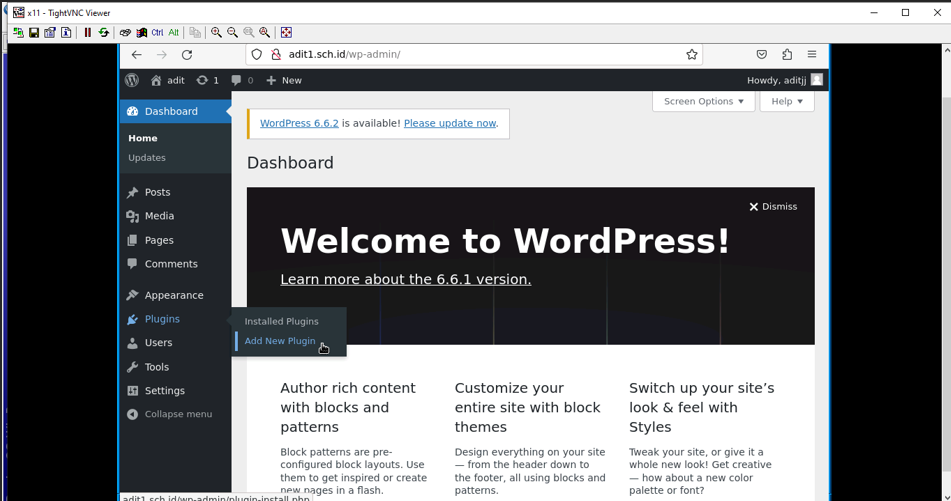Open the Users menu item
The width and height of the screenshot is (951, 501).
[175, 343]
